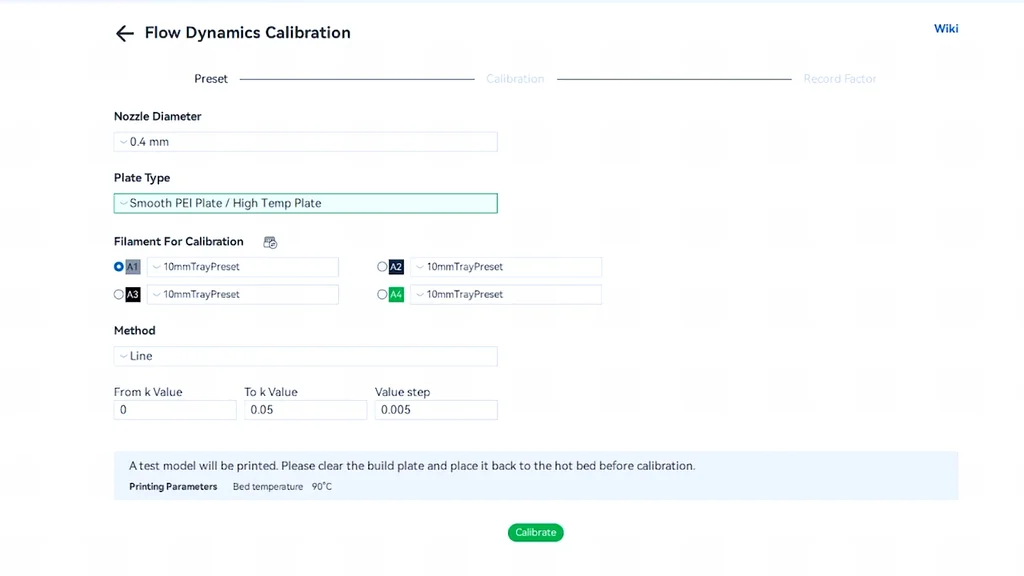Select the A4 filament radio button
Screen dimensions: 1024x576
tap(382, 295)
